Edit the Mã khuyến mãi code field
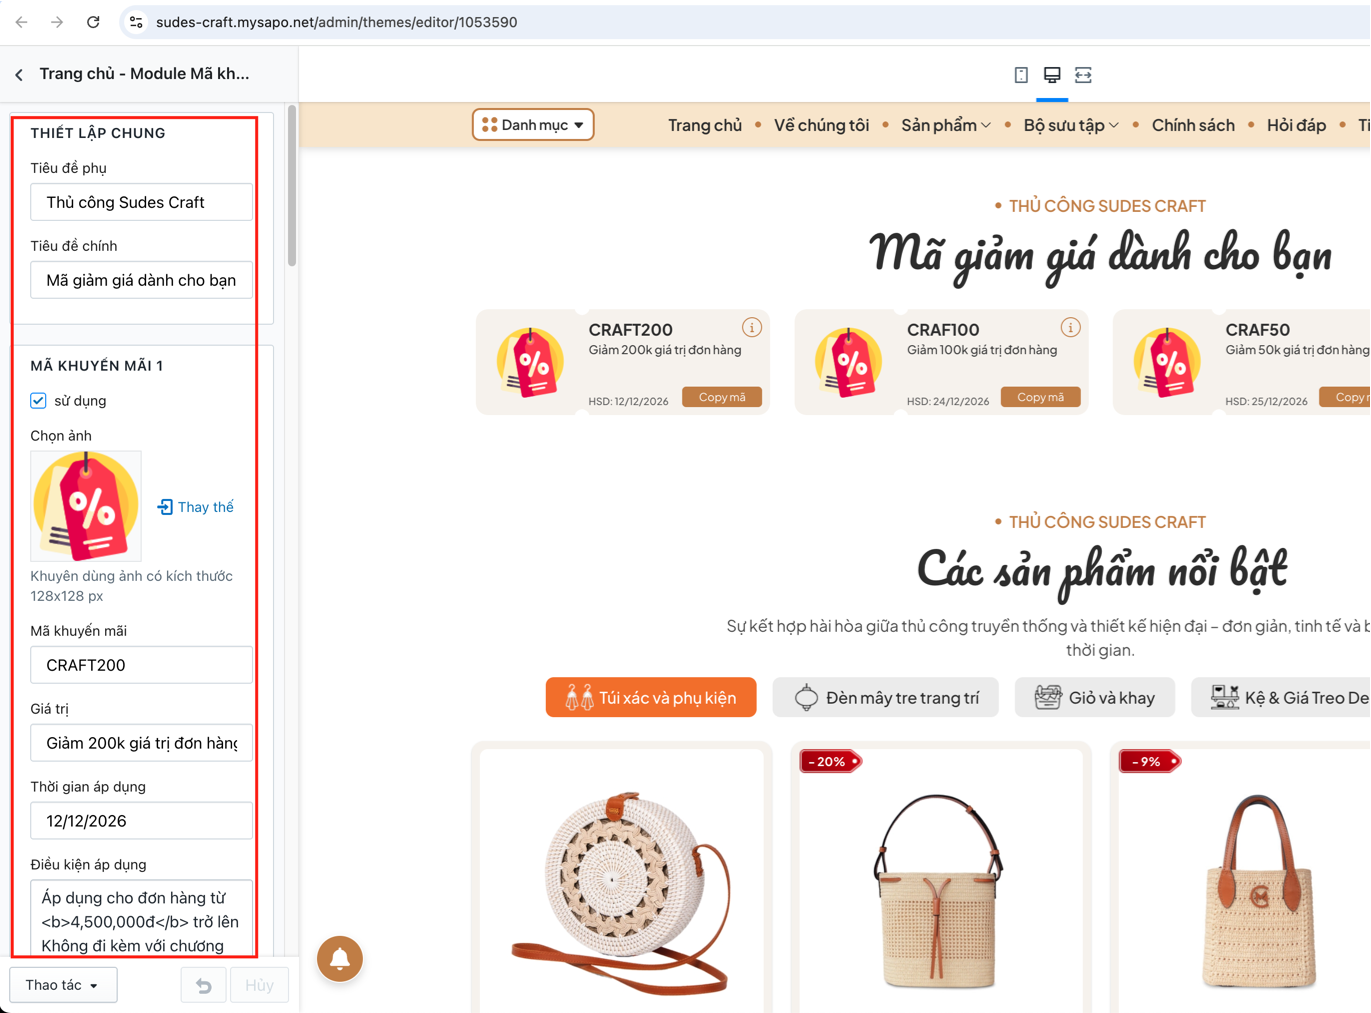This screenshot has height=1013, width=1371. (141, 665)
